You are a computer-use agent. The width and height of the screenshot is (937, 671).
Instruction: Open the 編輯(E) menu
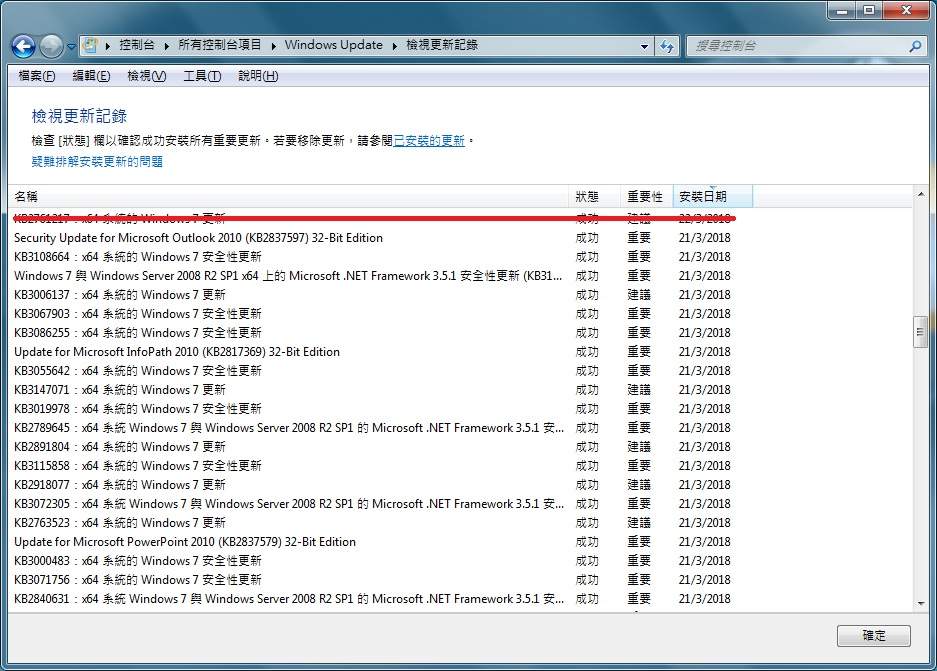click(91, 76)
